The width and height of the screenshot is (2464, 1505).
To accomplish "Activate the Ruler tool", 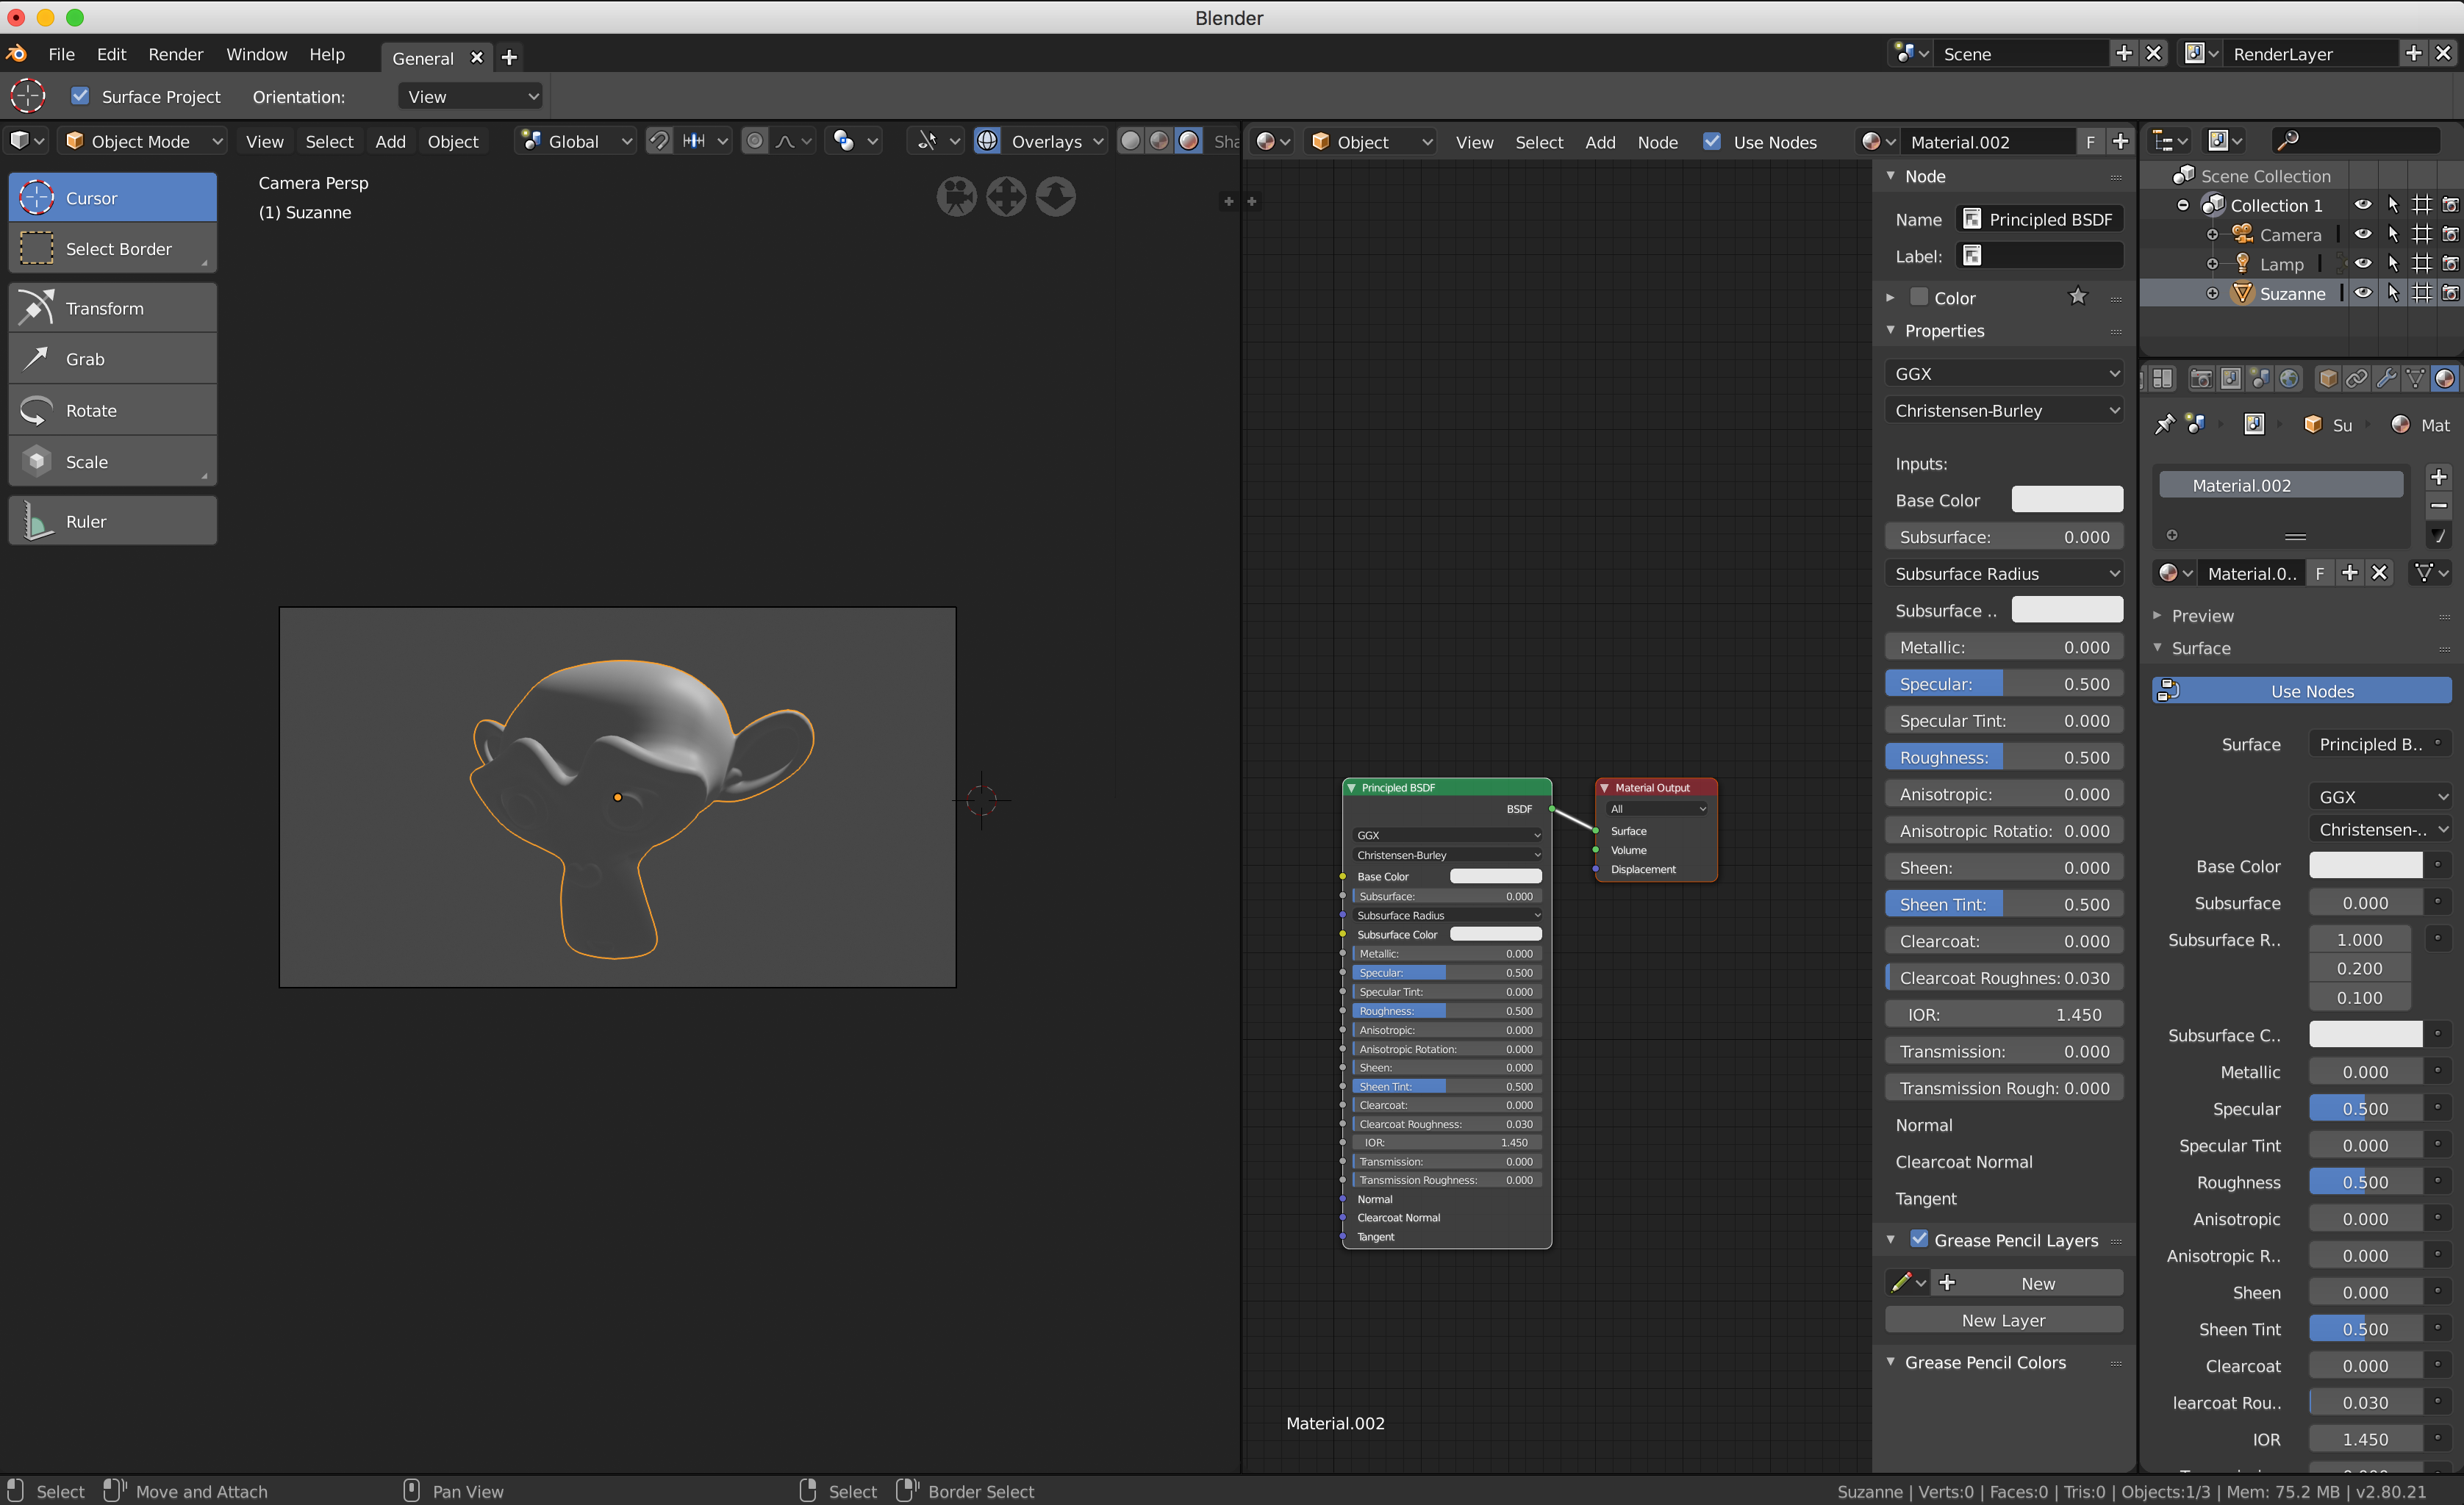I will [113, 521].
